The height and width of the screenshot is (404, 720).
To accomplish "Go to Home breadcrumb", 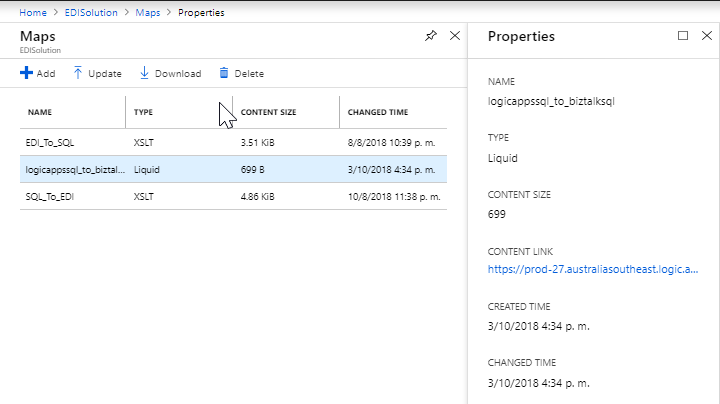I will (x=33, y=12).
